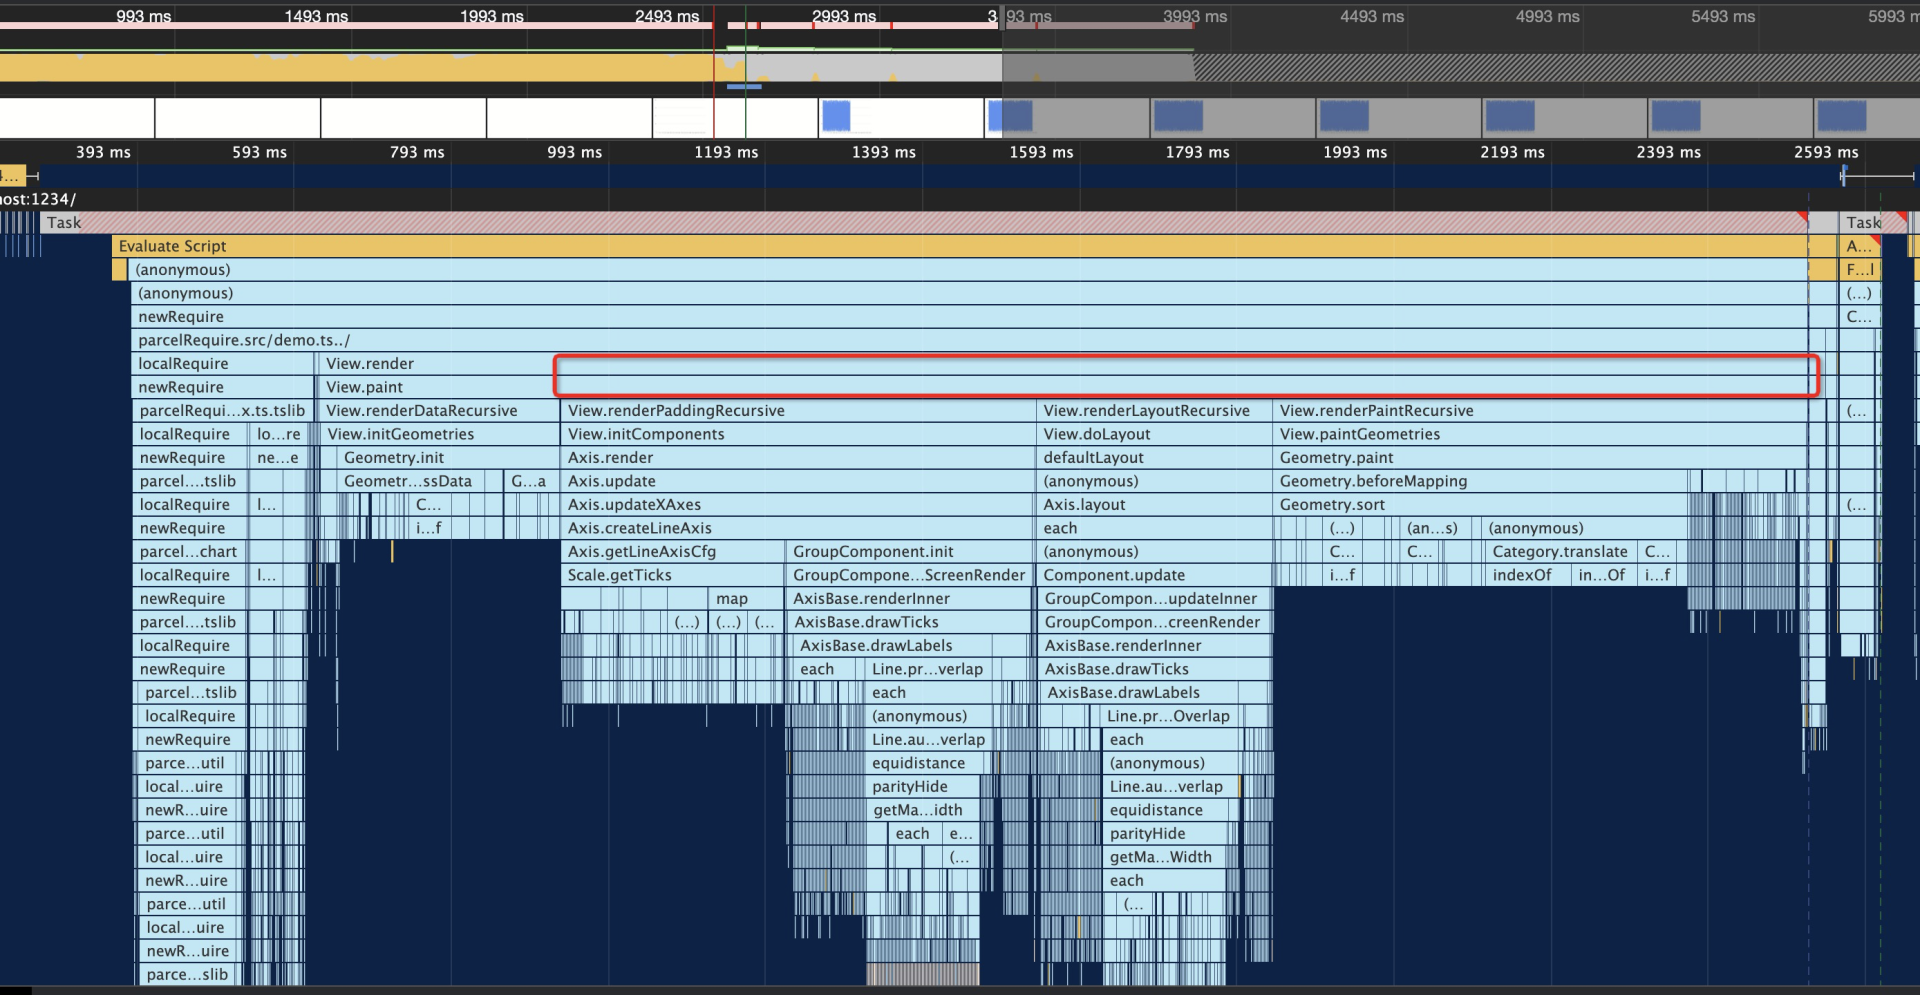Click the Axis.update frame

point(798,481)
